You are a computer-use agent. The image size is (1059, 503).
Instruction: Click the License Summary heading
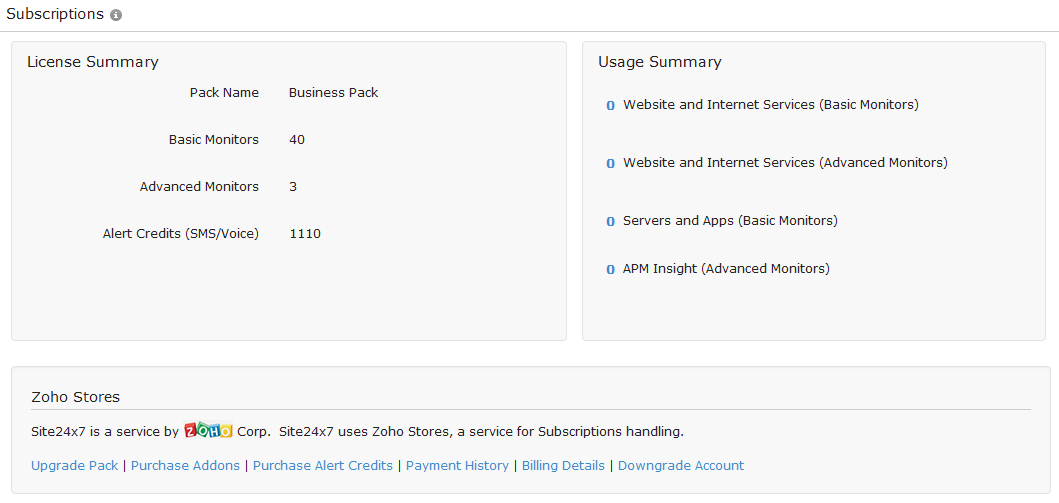(93, 62)
